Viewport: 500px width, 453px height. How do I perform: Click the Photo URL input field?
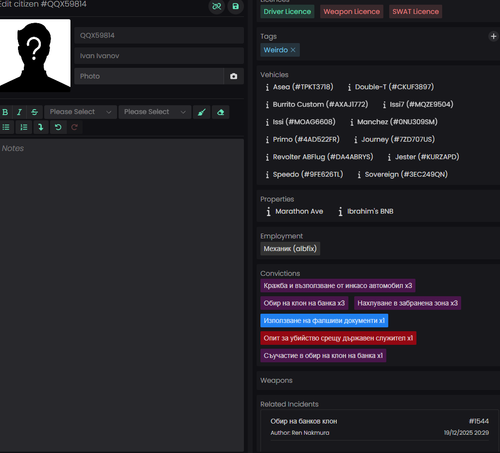pos(149,76)
